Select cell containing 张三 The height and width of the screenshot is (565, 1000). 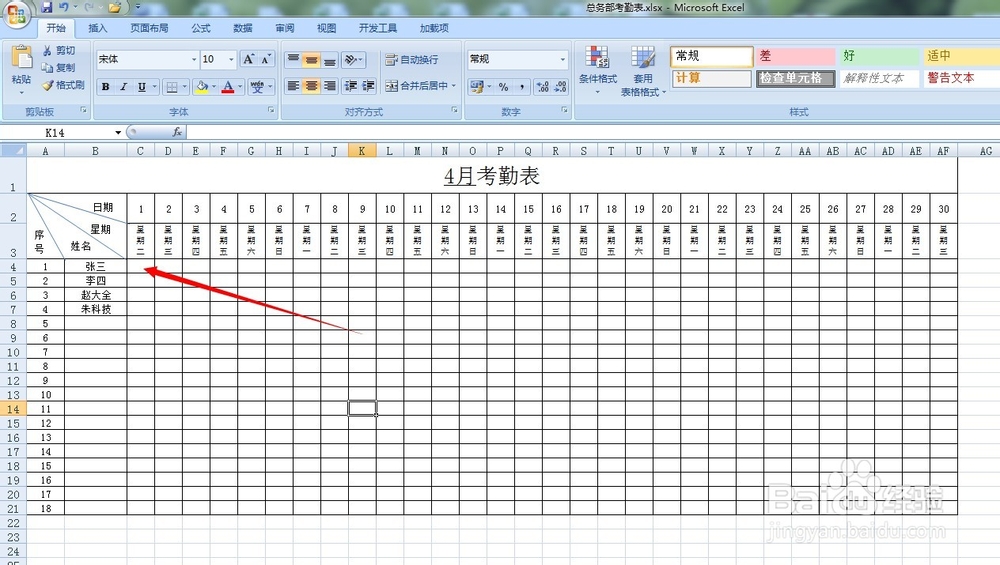click(x=96, y=267)
